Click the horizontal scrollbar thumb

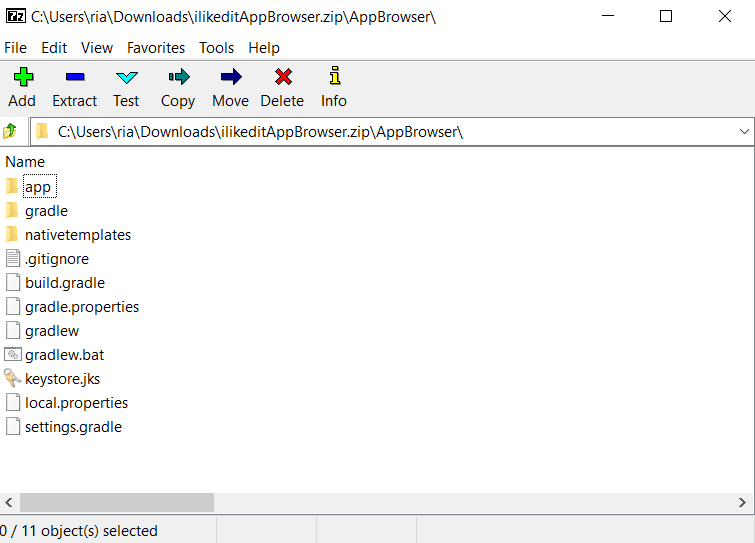click(116, 502)
